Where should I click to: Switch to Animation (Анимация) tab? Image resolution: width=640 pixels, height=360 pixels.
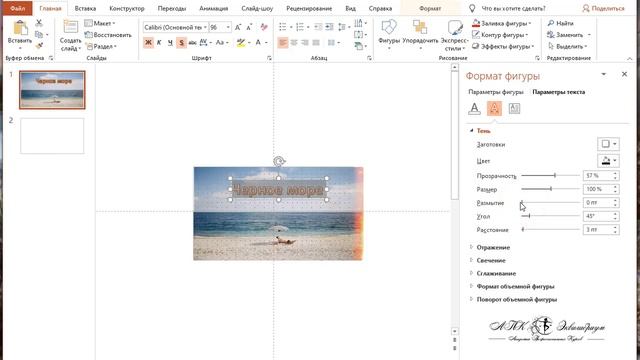[x=213, y=8]
